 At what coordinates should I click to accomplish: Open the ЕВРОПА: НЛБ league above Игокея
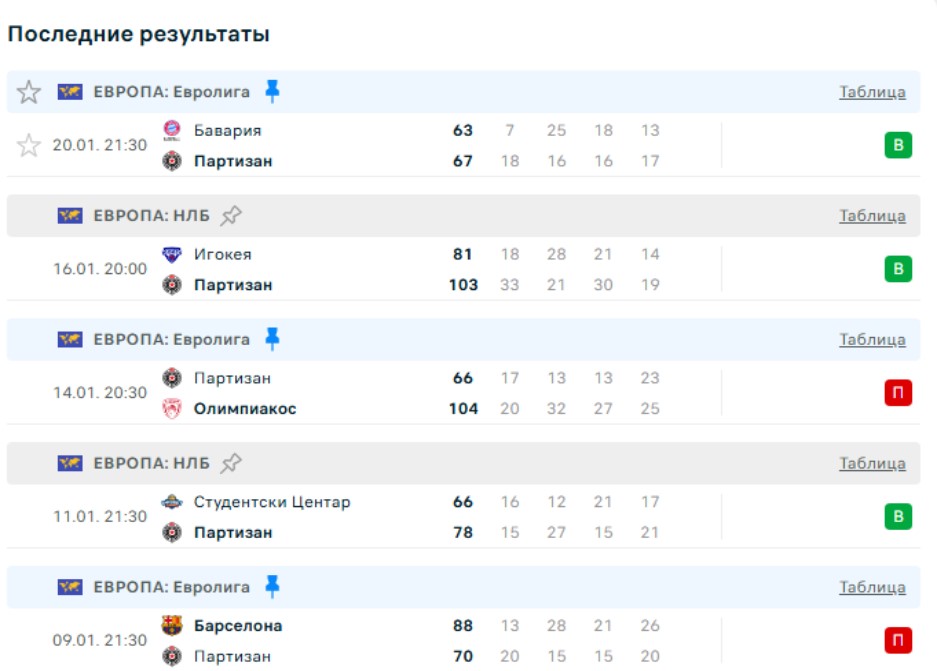pos(151,216)
